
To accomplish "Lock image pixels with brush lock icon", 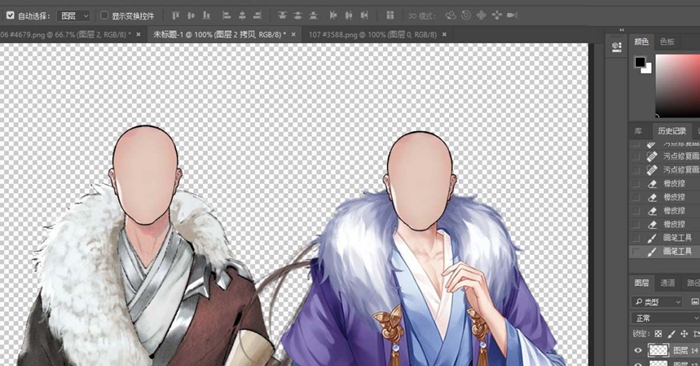I will pyautogui.click(x=671, y=334).
